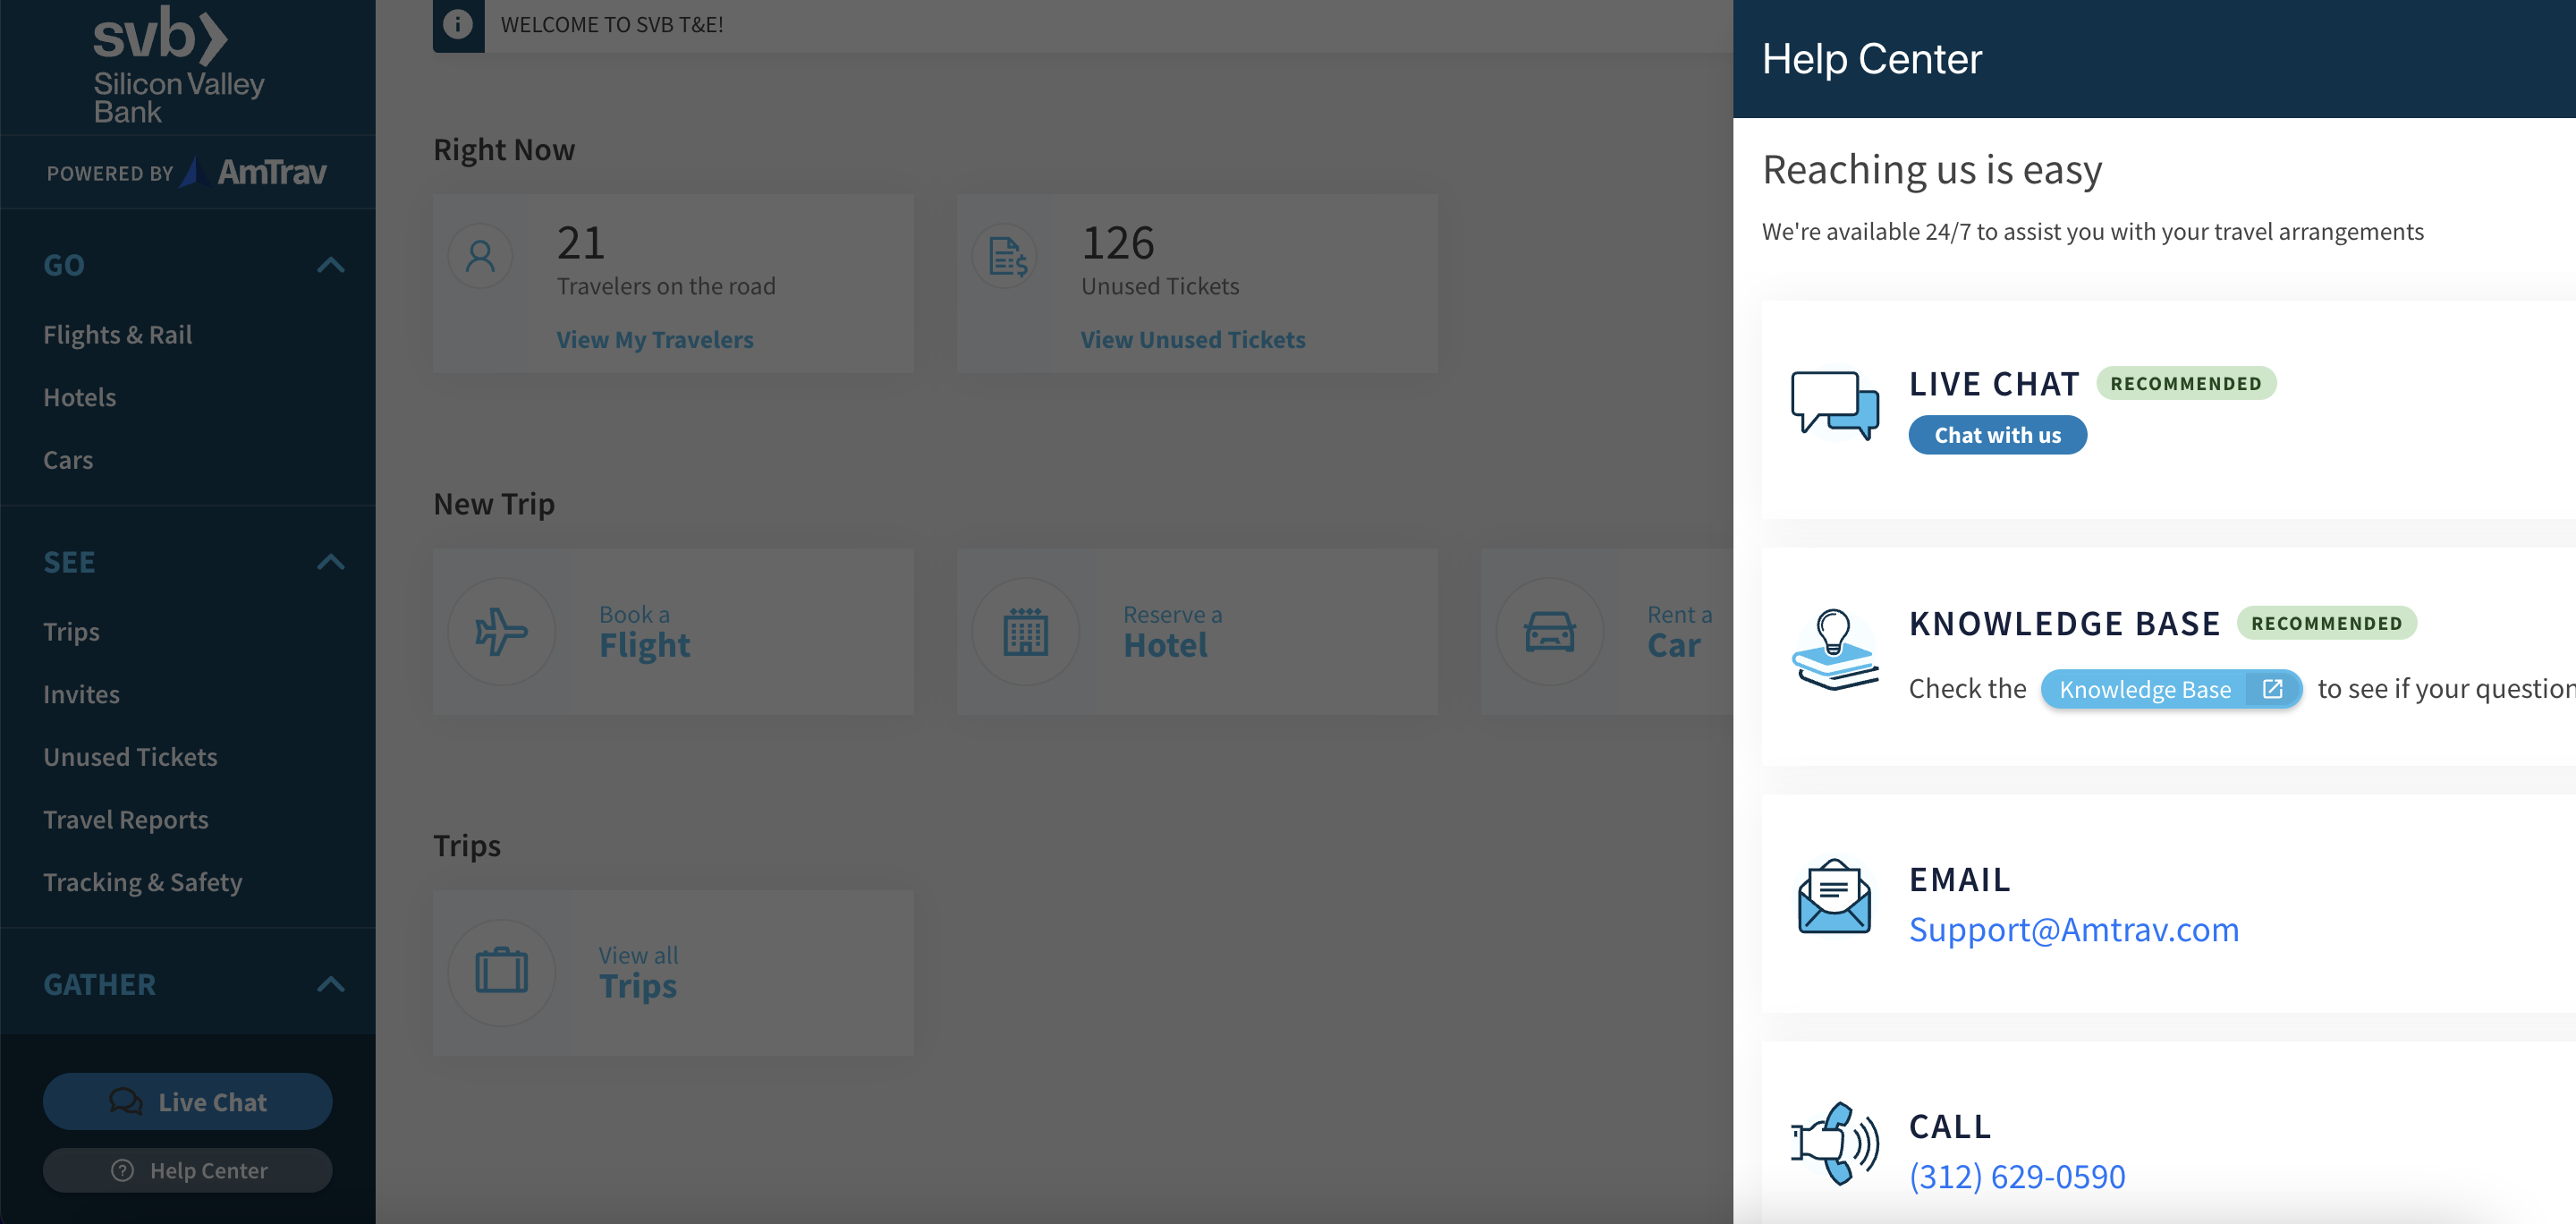Click the flight booking airplane icon
This screenshot has width=2576, height=1224.
coord(503,631)
